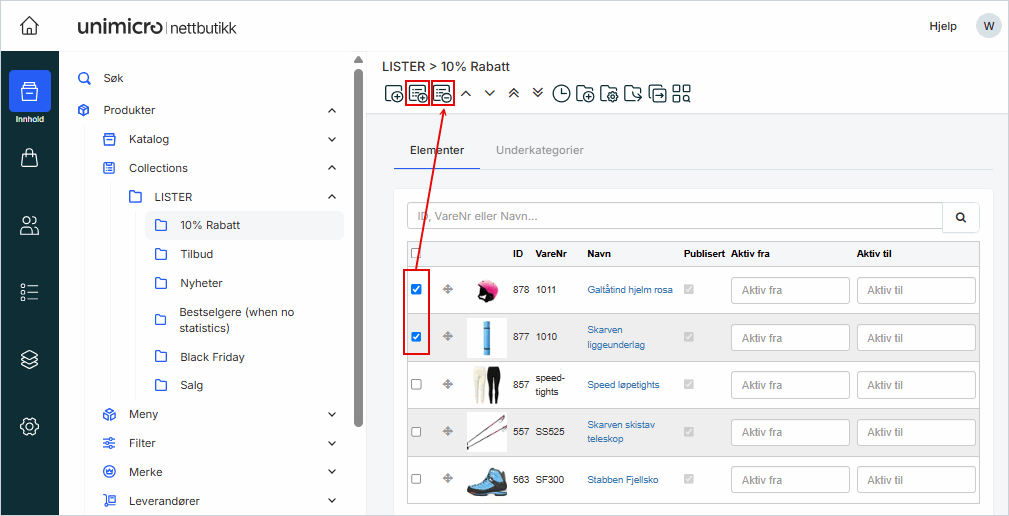1009x516 pixels.
Task: Open the customers icon in left sidebar
Action: [x=29, y=226]
